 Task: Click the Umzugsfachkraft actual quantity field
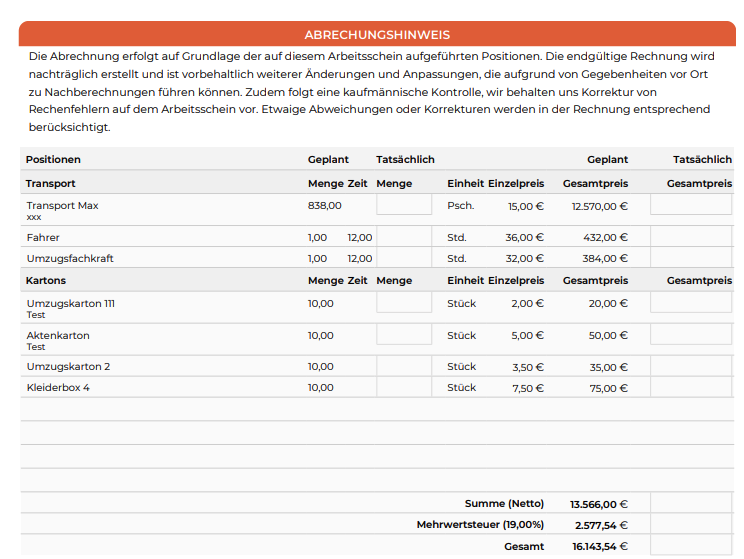coord(404,257)
